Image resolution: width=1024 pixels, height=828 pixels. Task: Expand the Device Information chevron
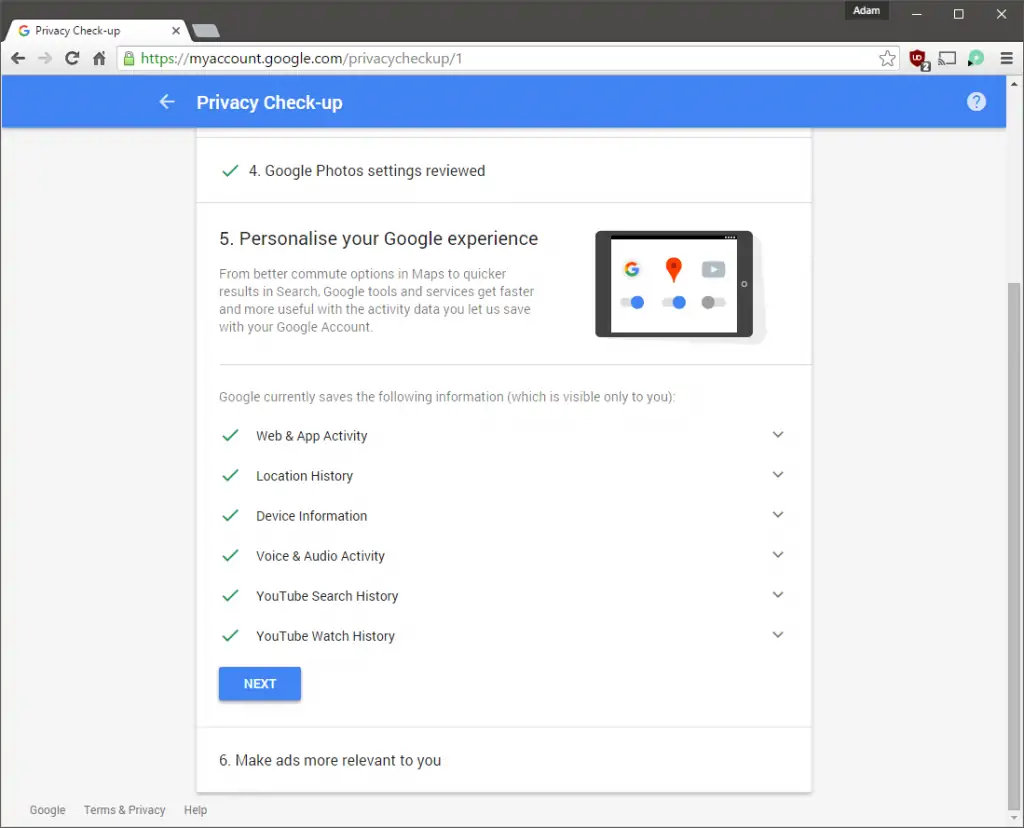778,515
